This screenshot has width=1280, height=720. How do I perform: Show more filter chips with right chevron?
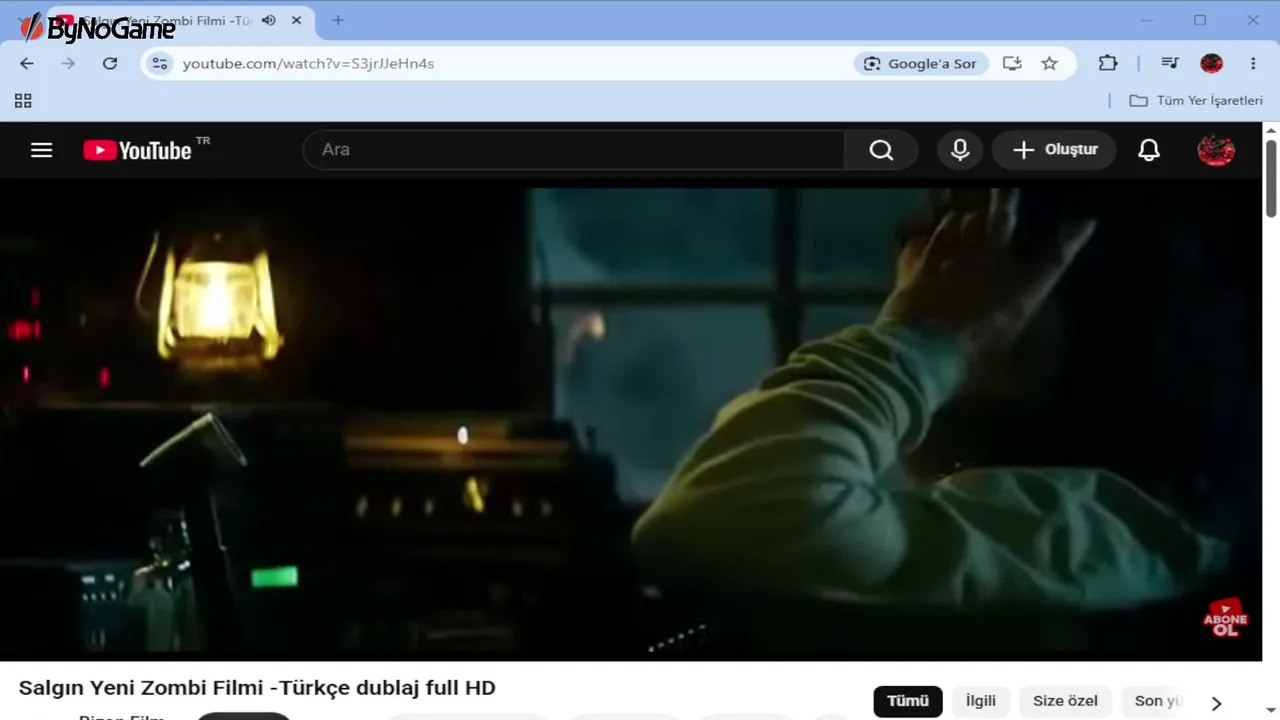click(x=1216, y=703)
